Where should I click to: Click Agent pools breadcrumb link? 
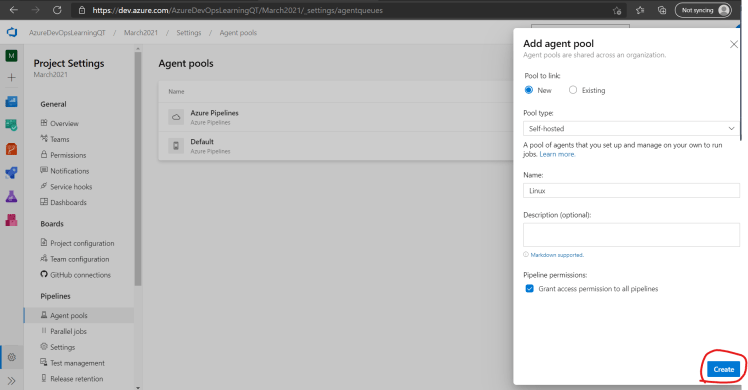238,33
